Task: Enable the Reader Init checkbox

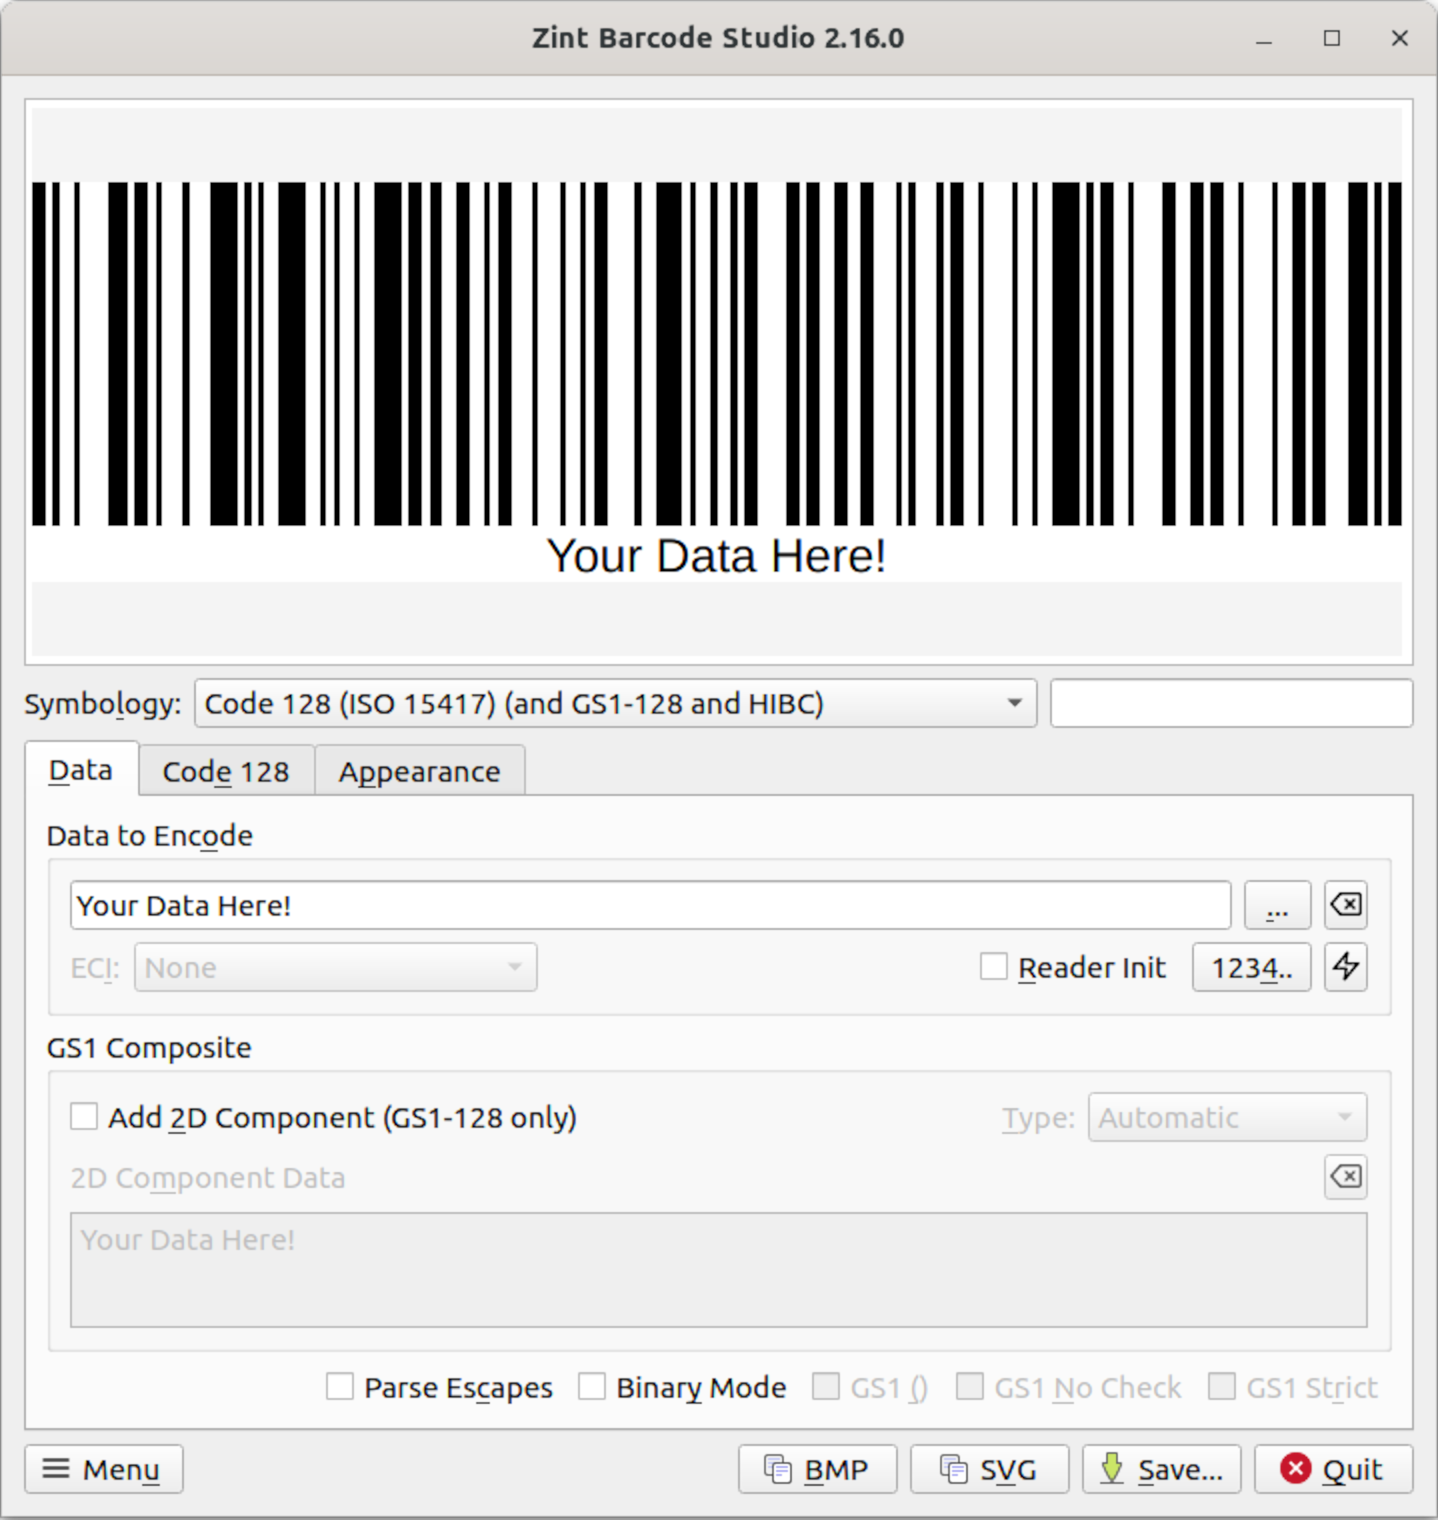Action: pyautogui.click(x=994, y=966)
